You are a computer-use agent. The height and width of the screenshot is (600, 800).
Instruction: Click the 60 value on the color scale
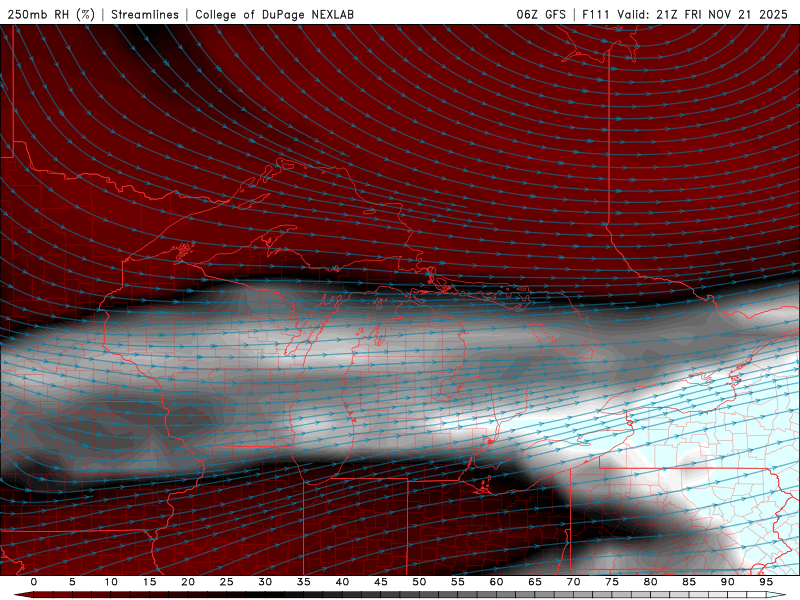coord(496,582)
